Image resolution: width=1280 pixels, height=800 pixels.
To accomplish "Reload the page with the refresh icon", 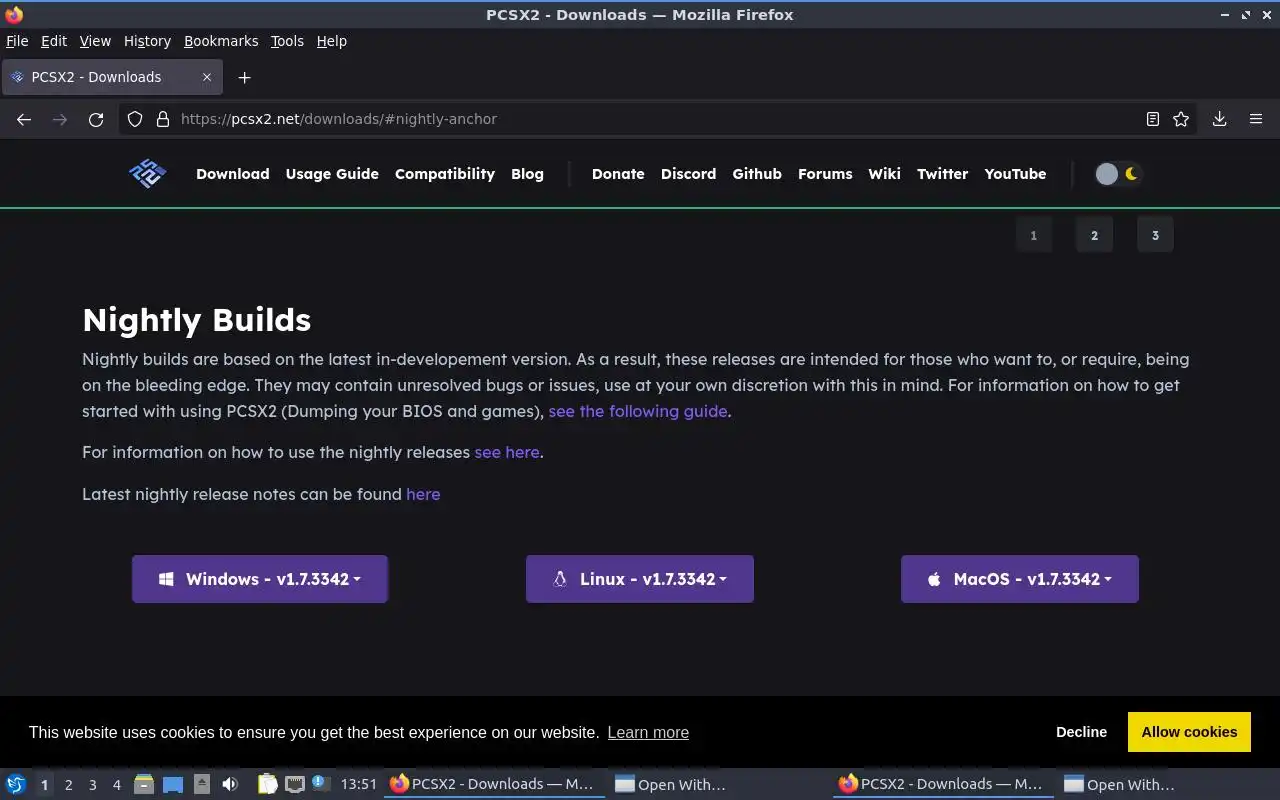I will (96, 119).
